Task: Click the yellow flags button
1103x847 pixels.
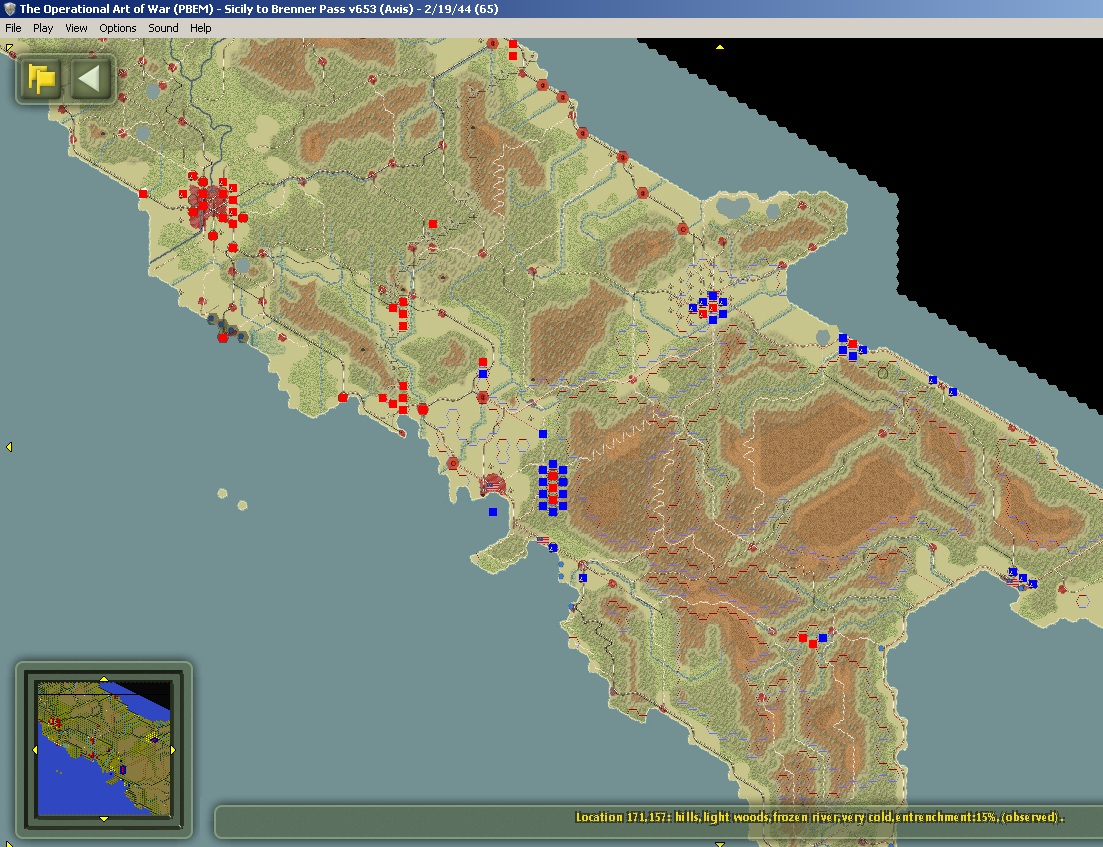Action: (x=42, y=78)
